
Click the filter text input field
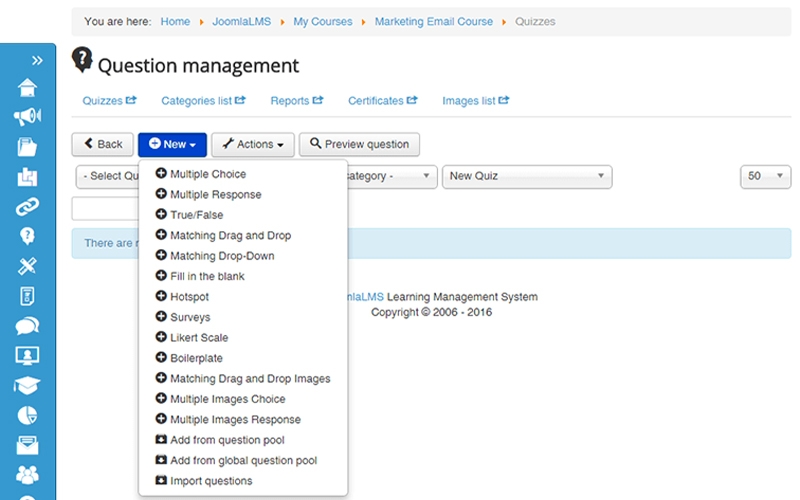click(105, 208)
